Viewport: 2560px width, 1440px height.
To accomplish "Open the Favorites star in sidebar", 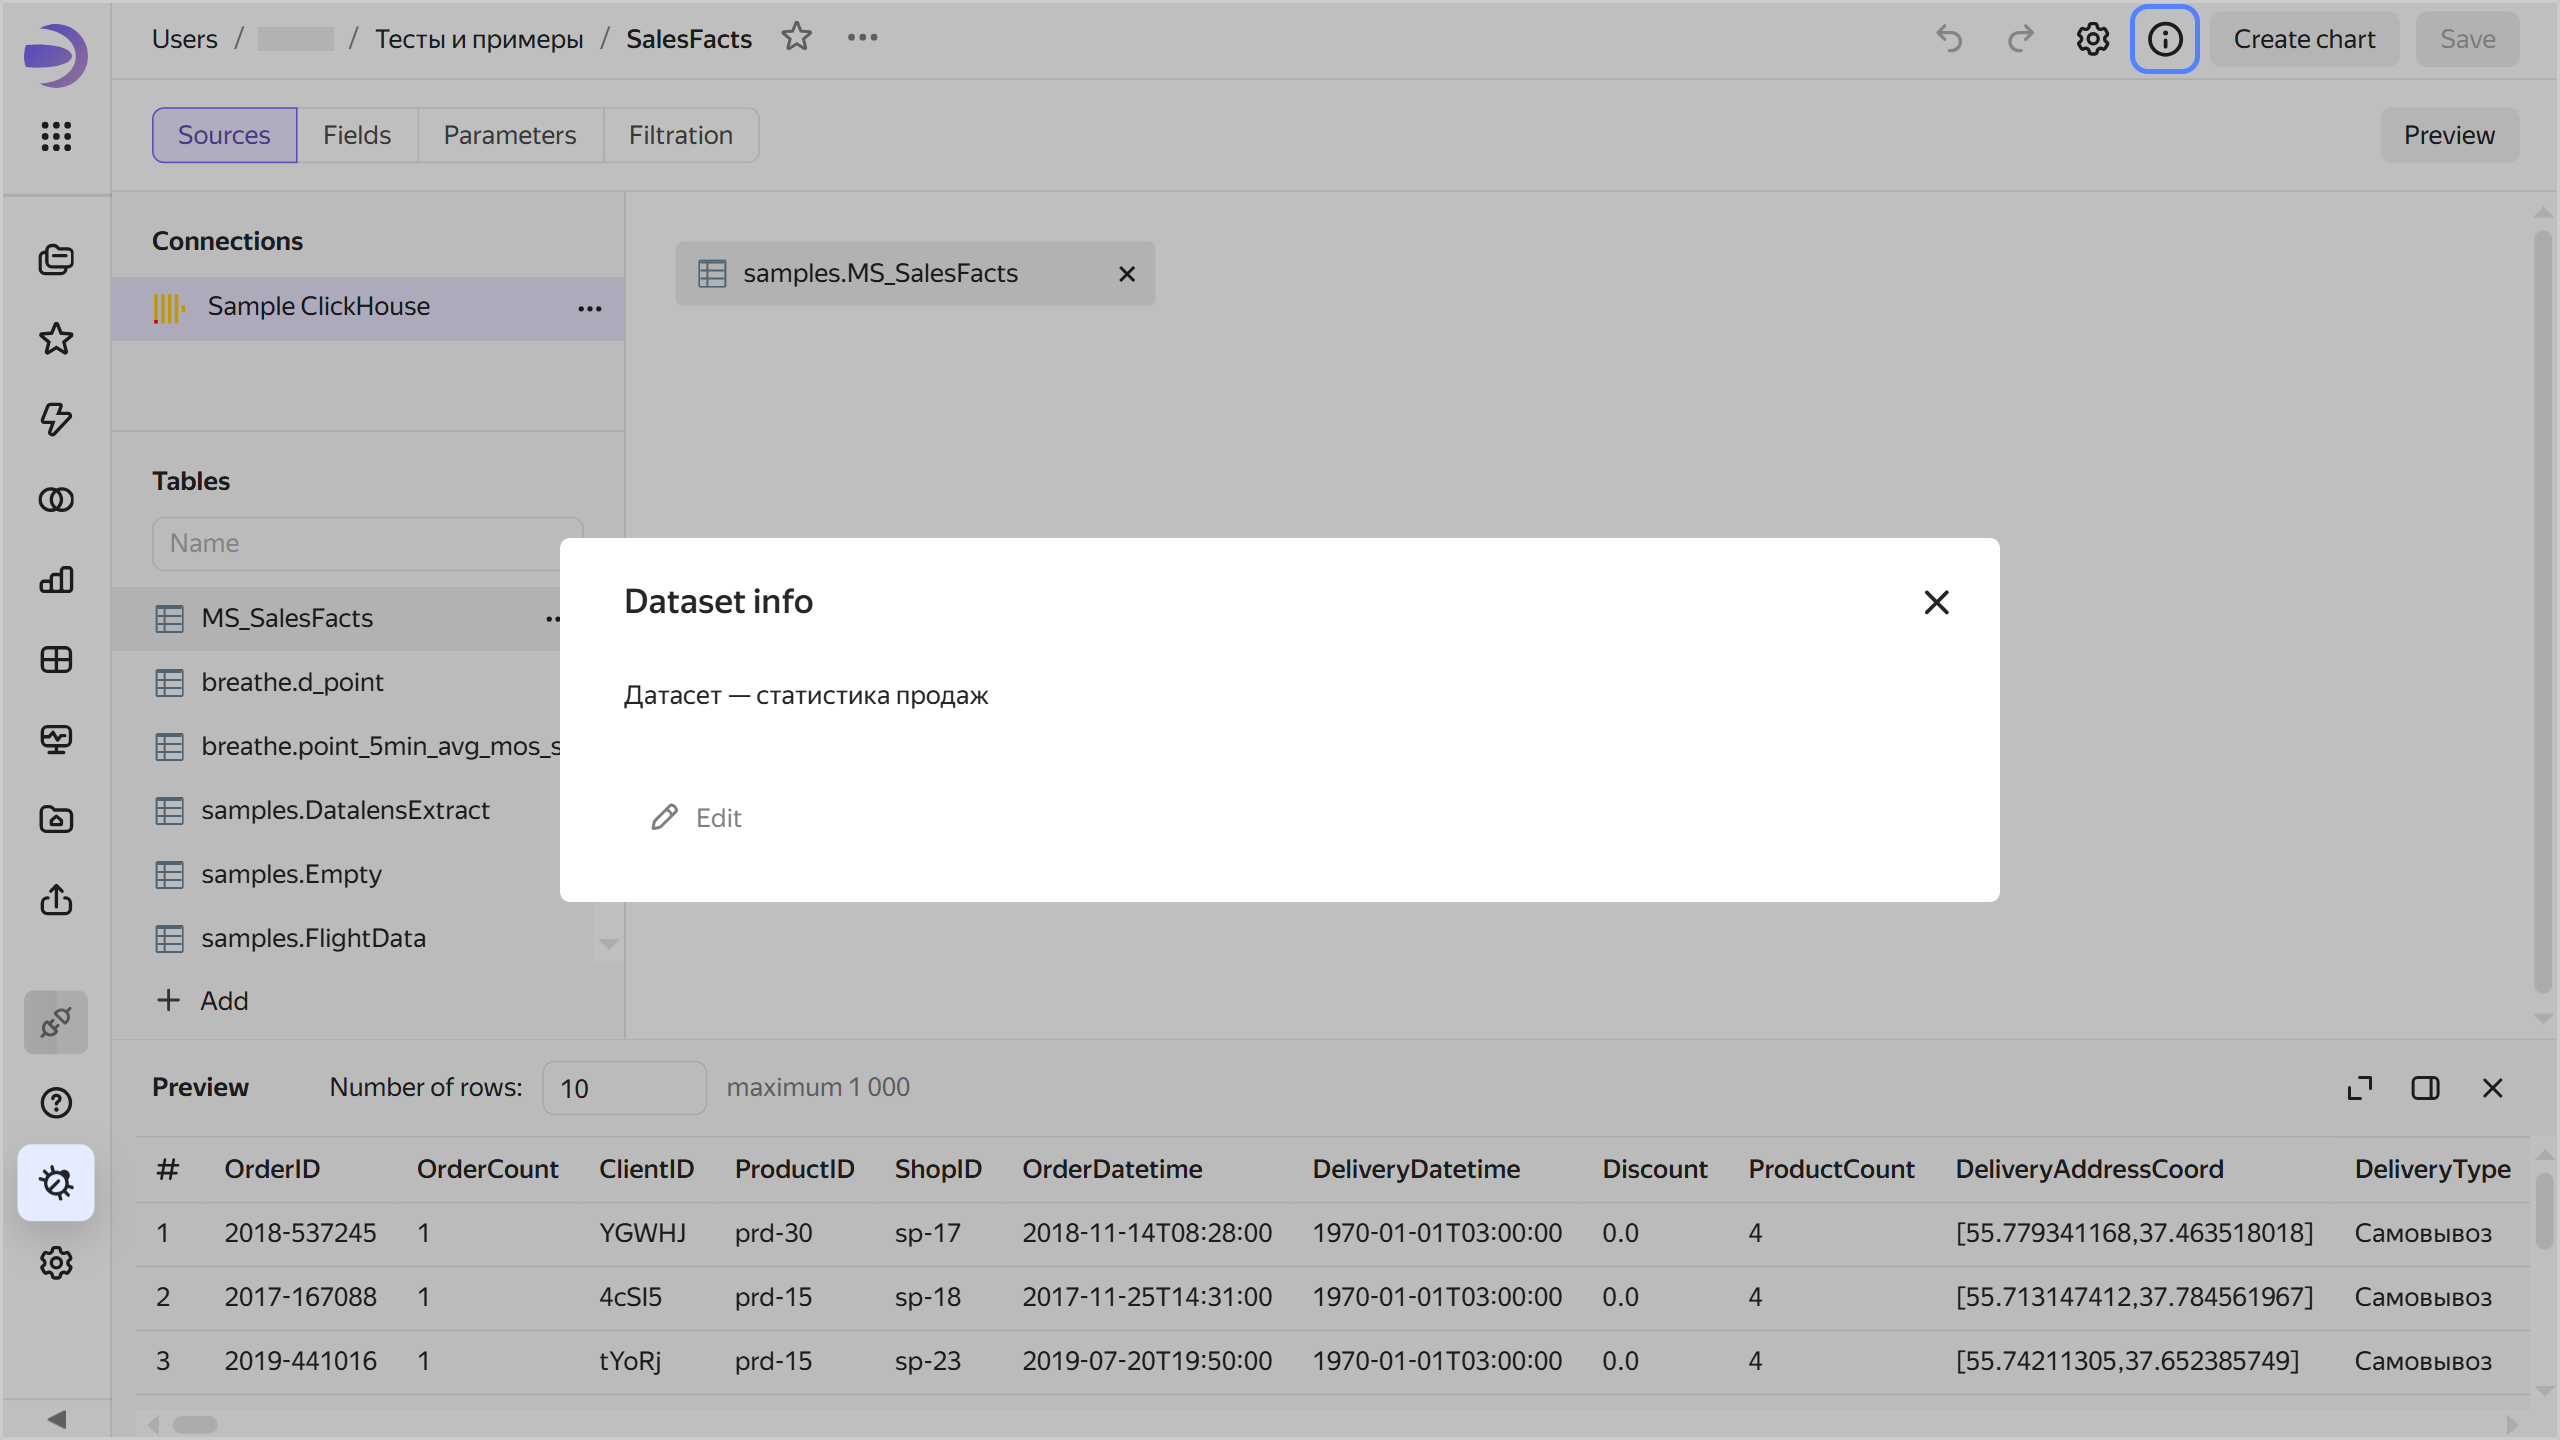I will 56,339.
